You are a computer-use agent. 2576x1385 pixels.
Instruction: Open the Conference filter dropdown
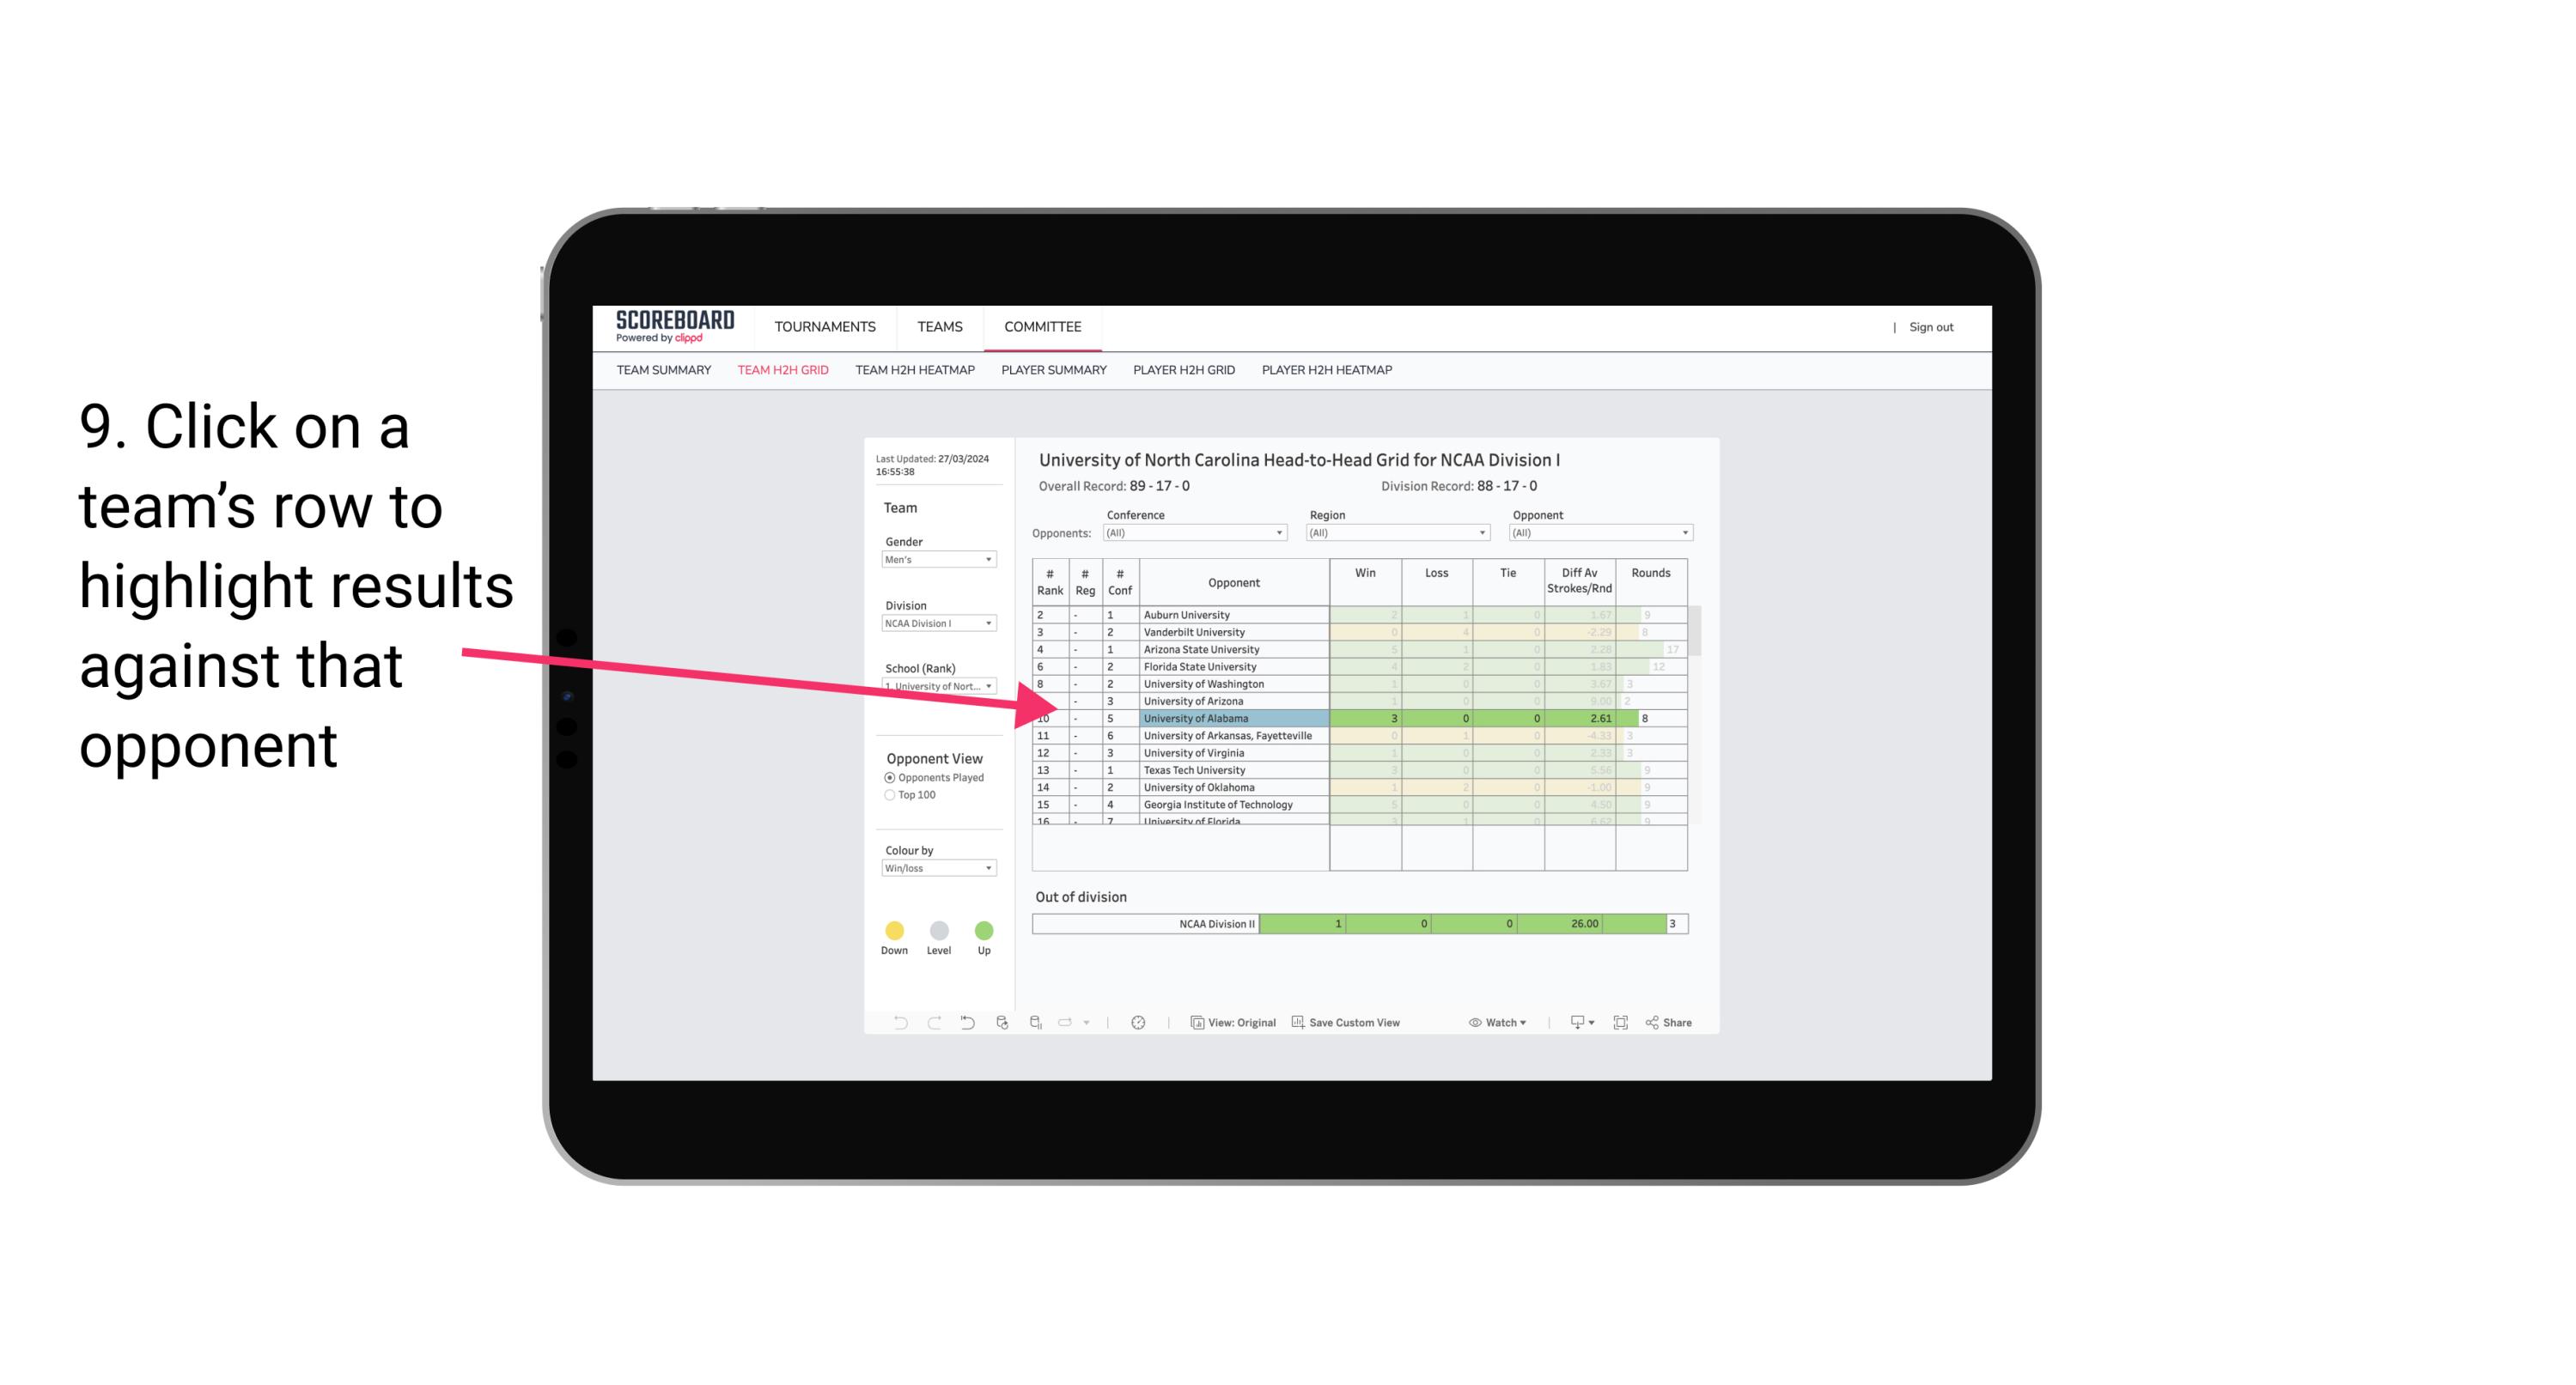click(1282, 532)
